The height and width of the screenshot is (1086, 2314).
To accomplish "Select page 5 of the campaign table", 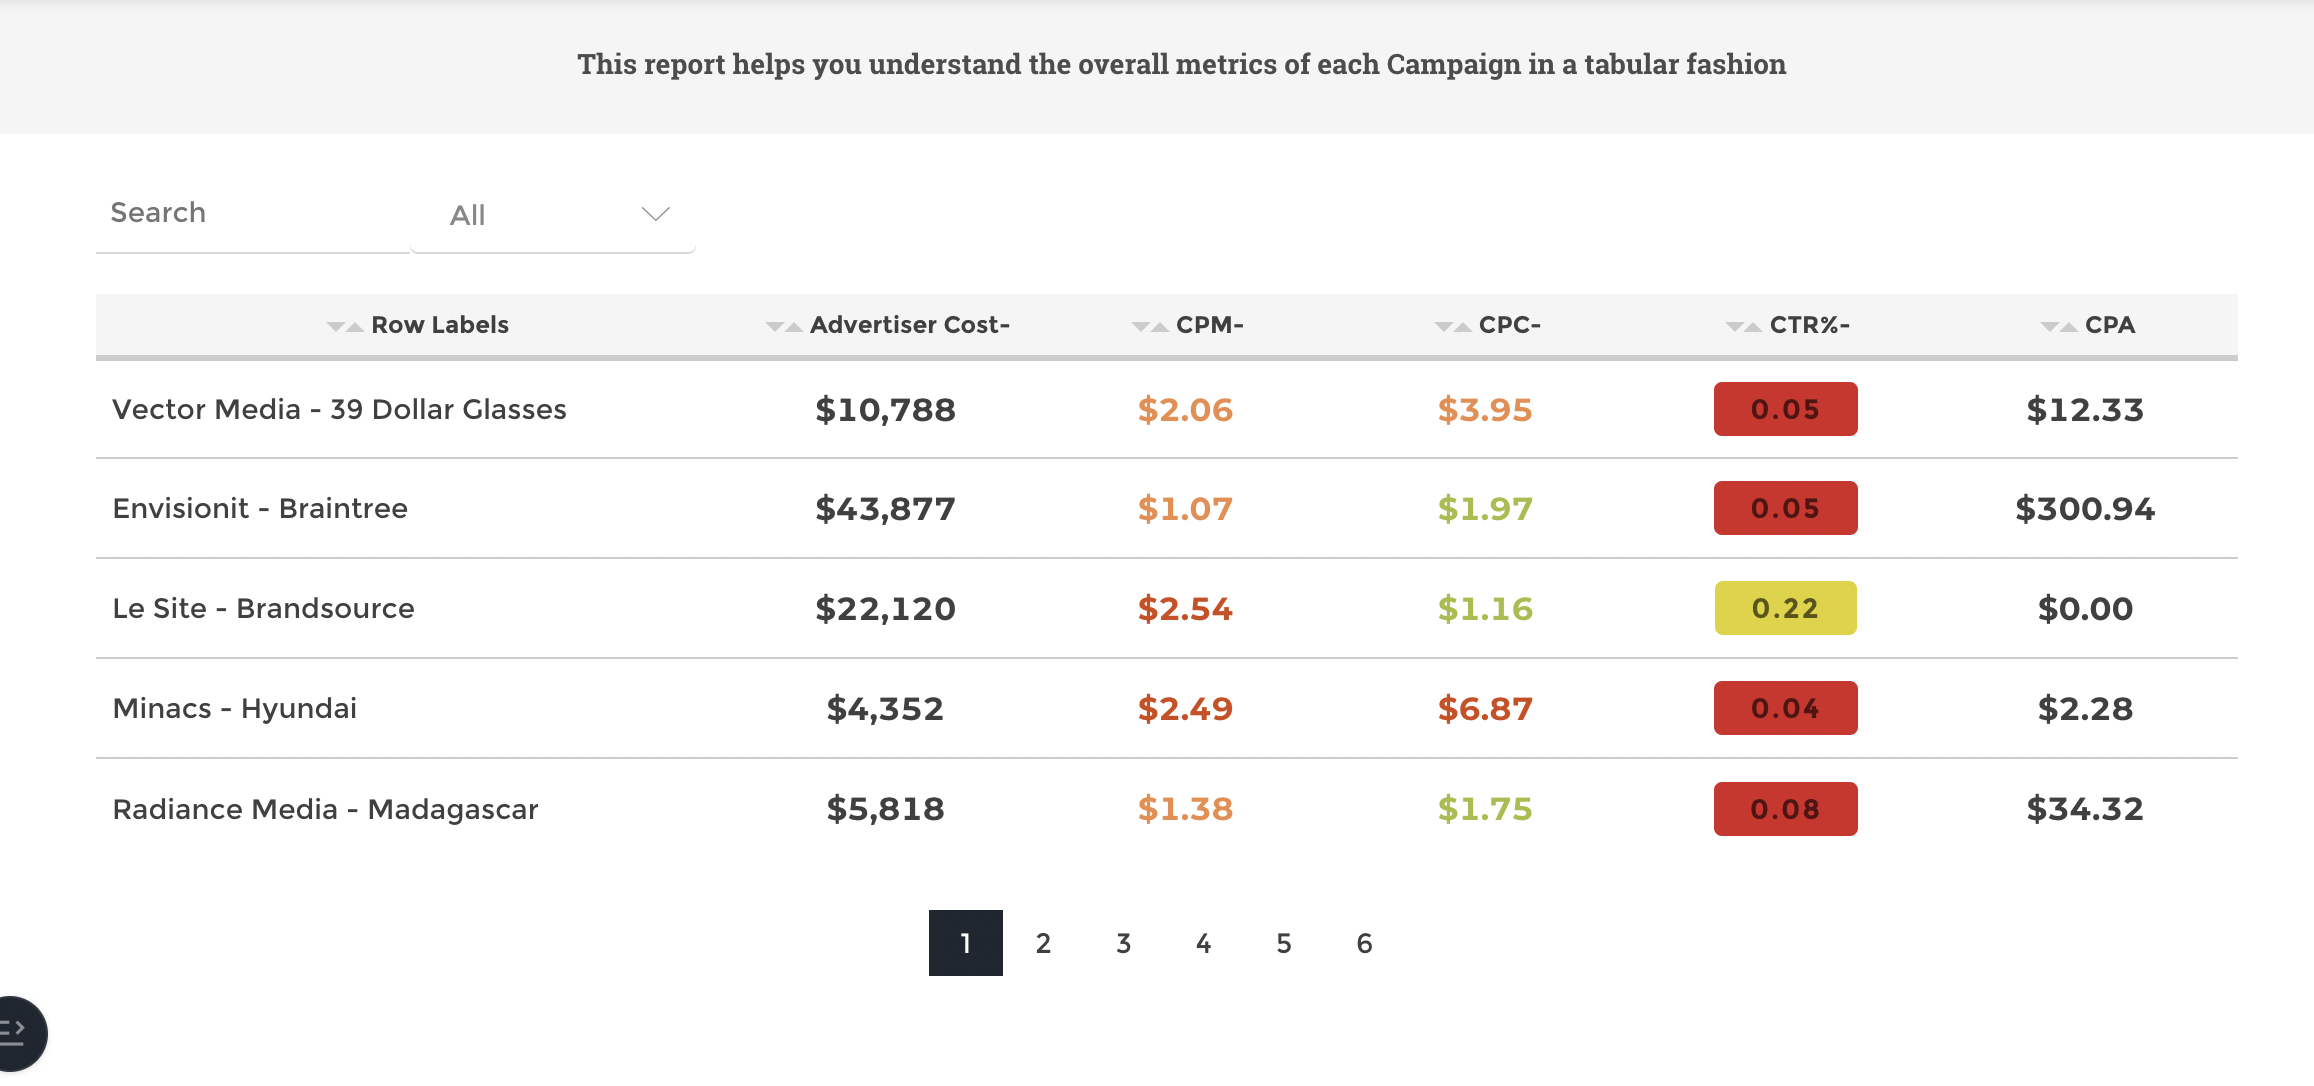I will (x=1283, y=942).
